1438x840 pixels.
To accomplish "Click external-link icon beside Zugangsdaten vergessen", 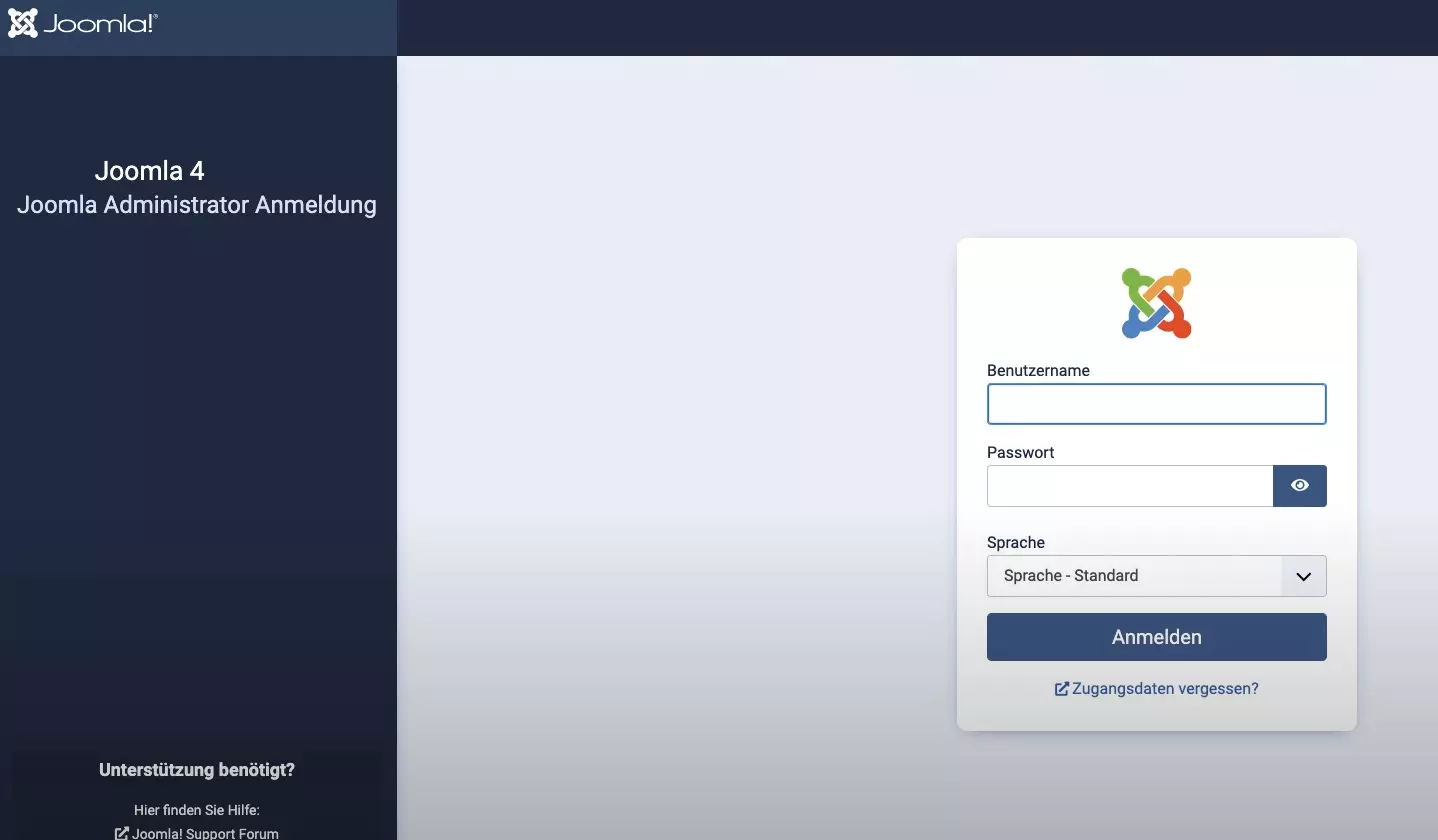I will click(x=1062, y=689).
